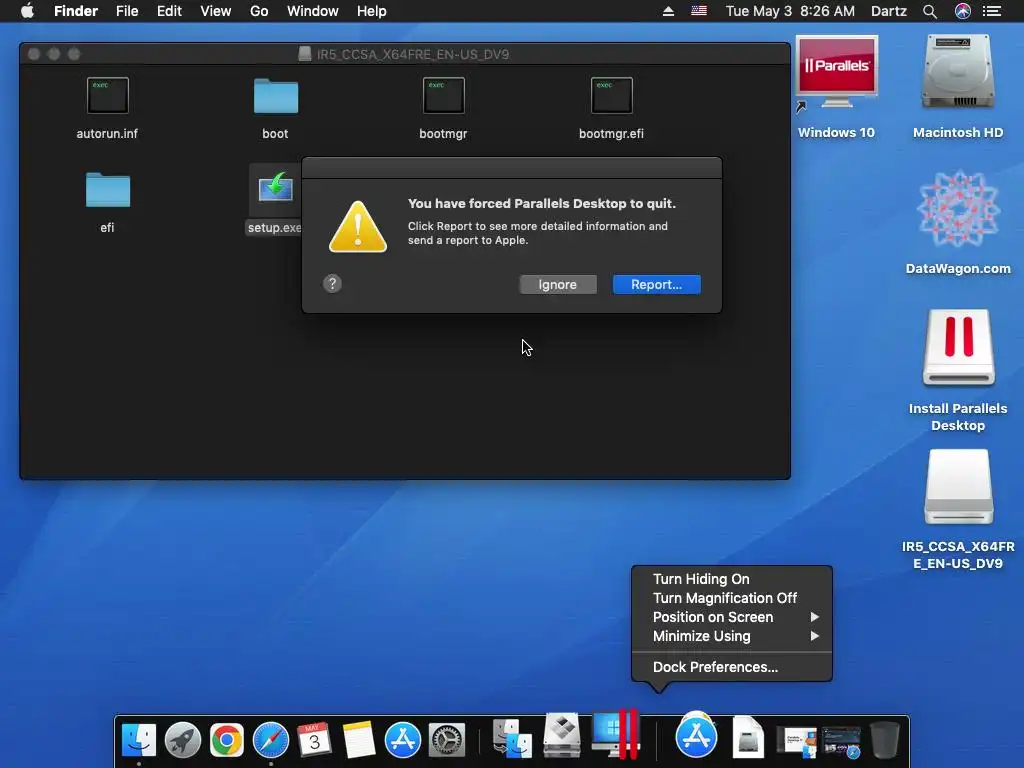The height and width of the screenshot is (768, 1024).
Task: Open Calendar from the Dock
Action: pos(315,741)
